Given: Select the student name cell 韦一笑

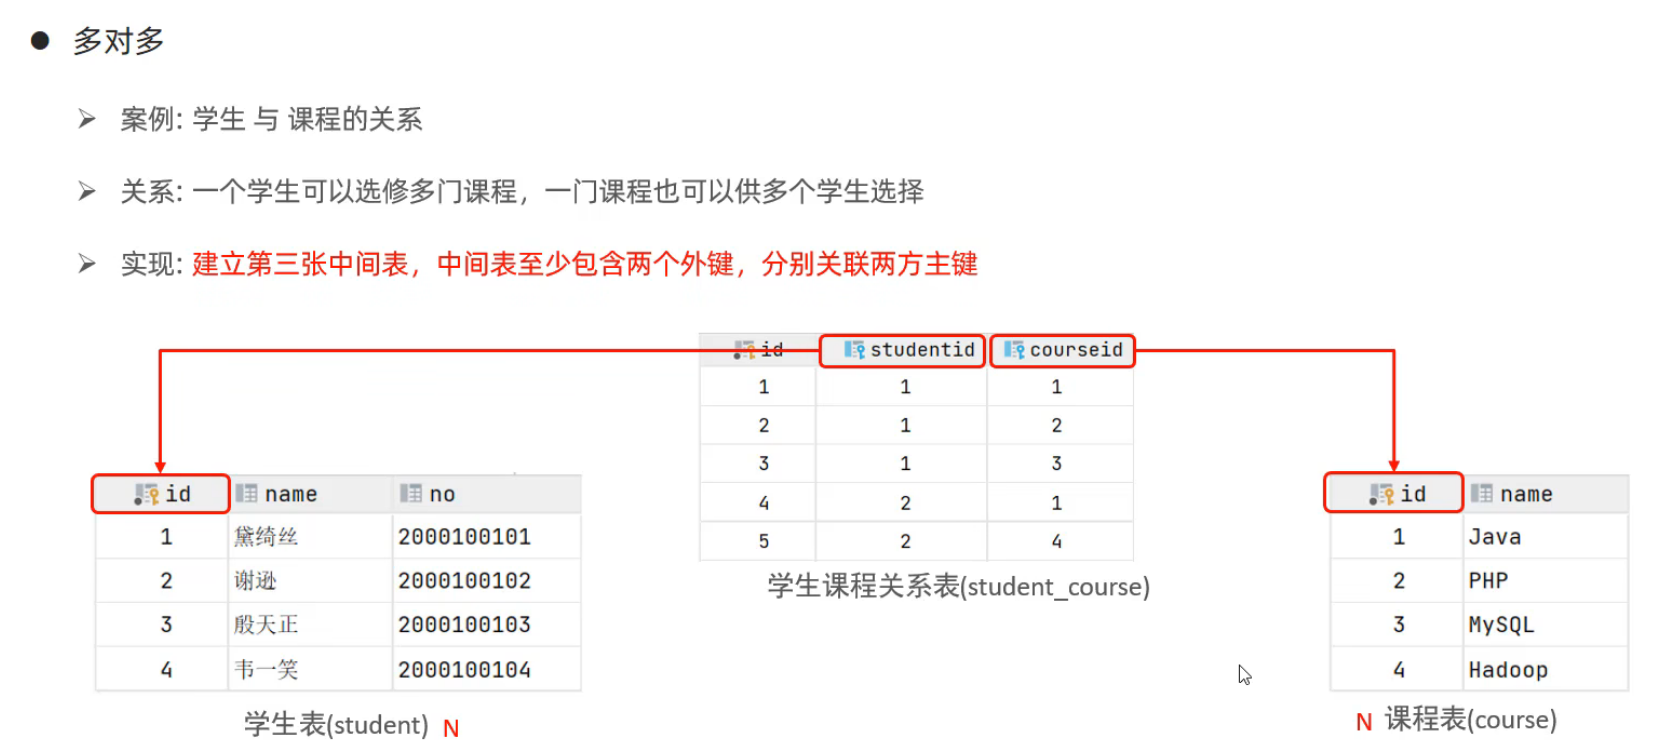Looking at the screenshot, I should (x=310, y=669).
